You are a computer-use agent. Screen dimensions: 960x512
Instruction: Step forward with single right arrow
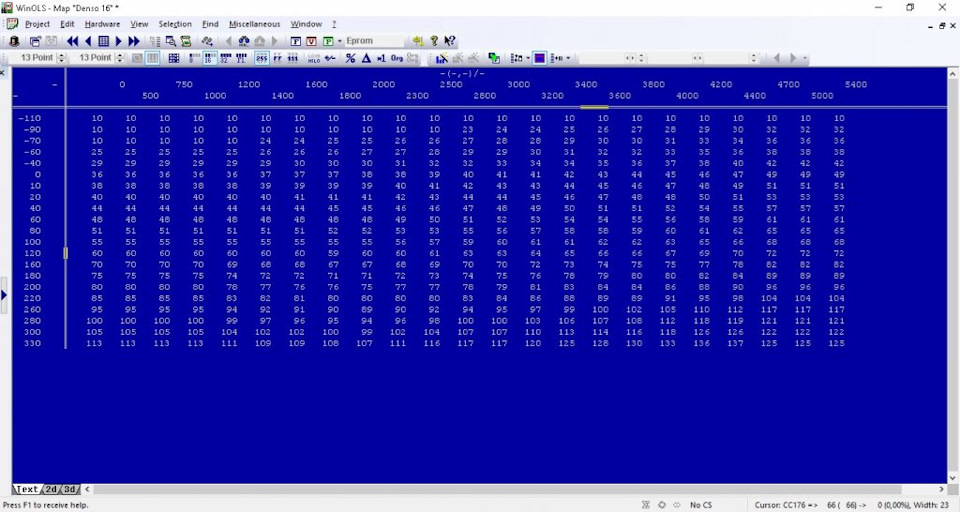119,41
